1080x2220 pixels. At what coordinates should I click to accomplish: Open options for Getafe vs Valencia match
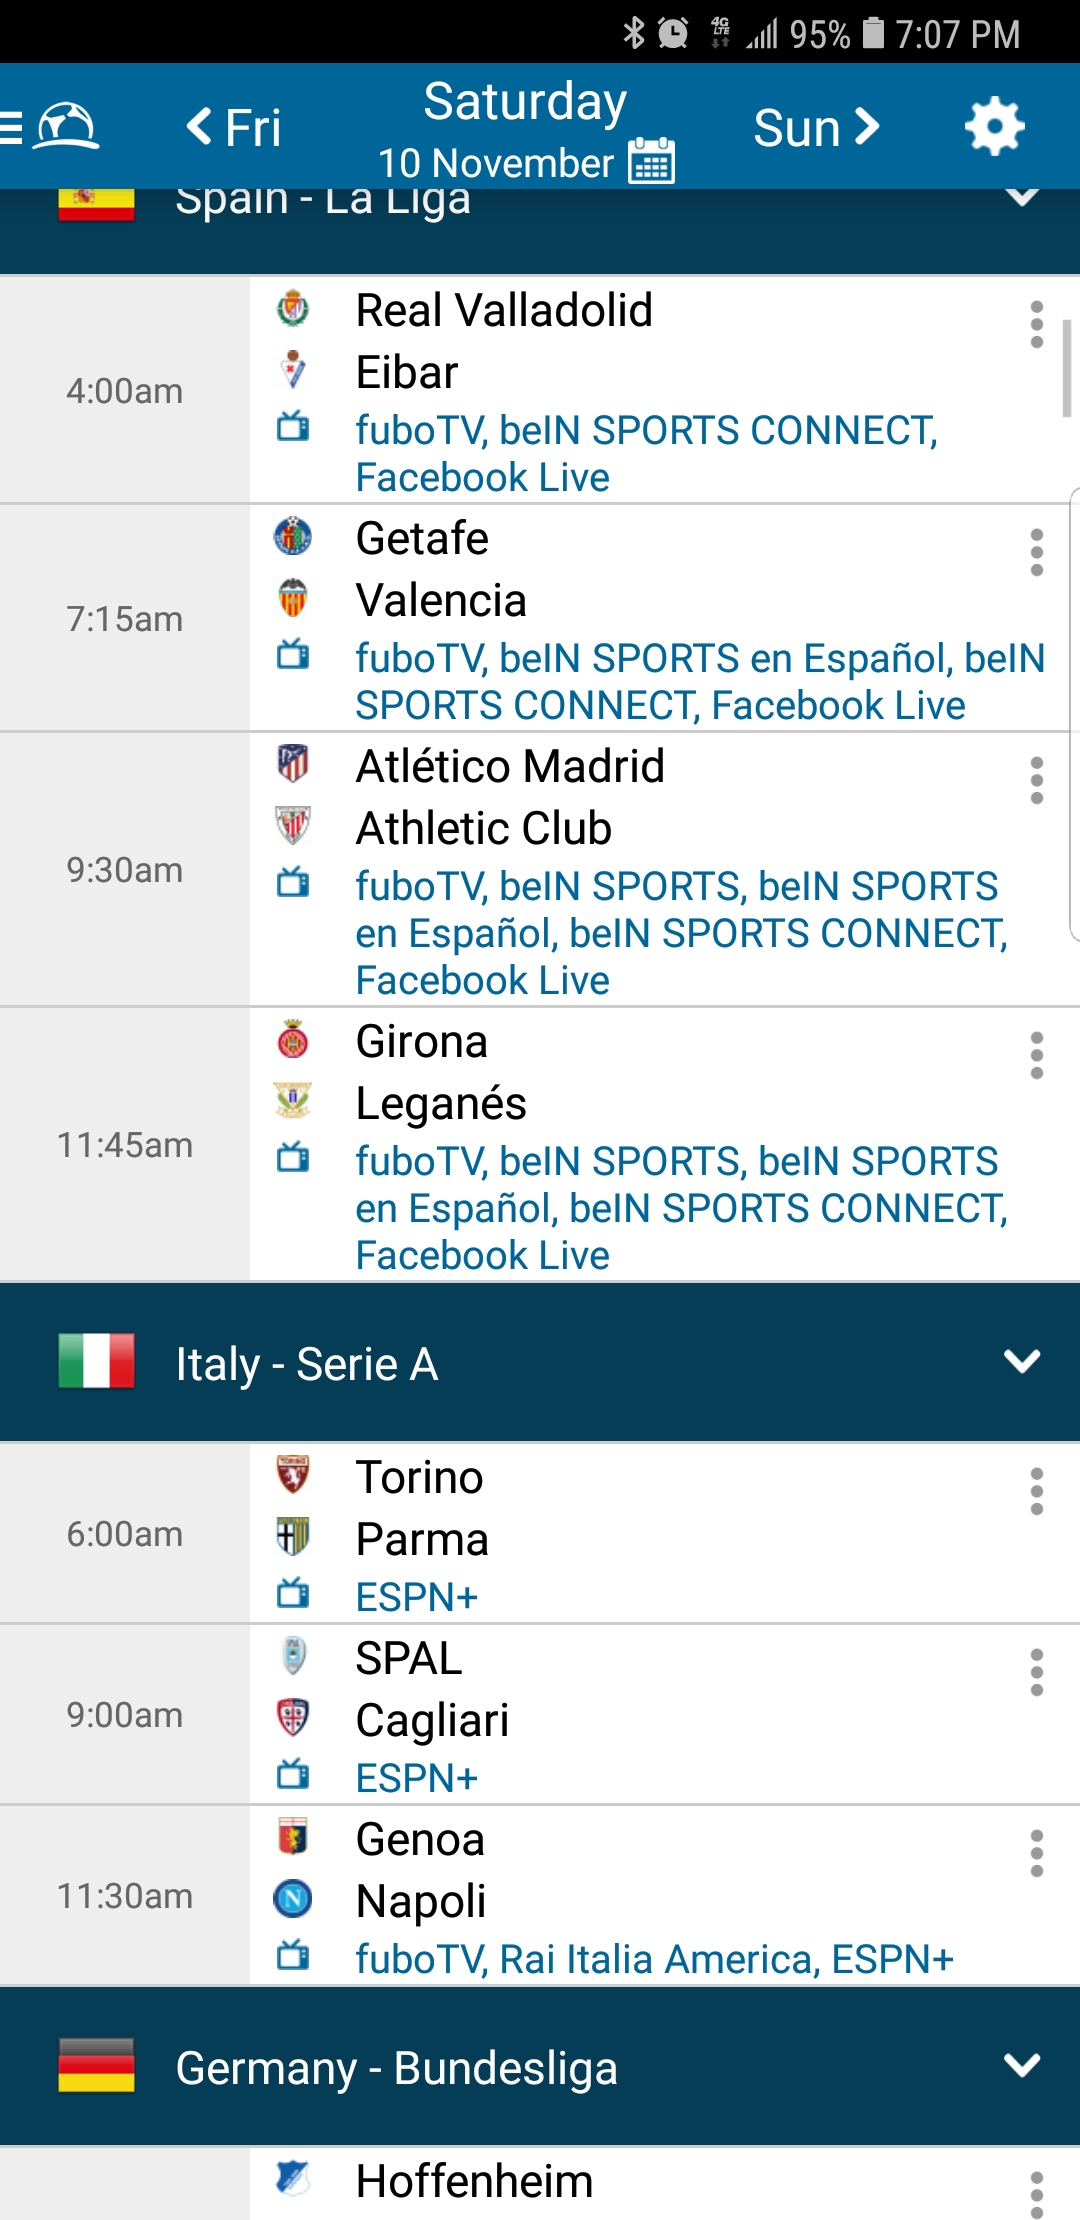click(x=1036, y=553)
